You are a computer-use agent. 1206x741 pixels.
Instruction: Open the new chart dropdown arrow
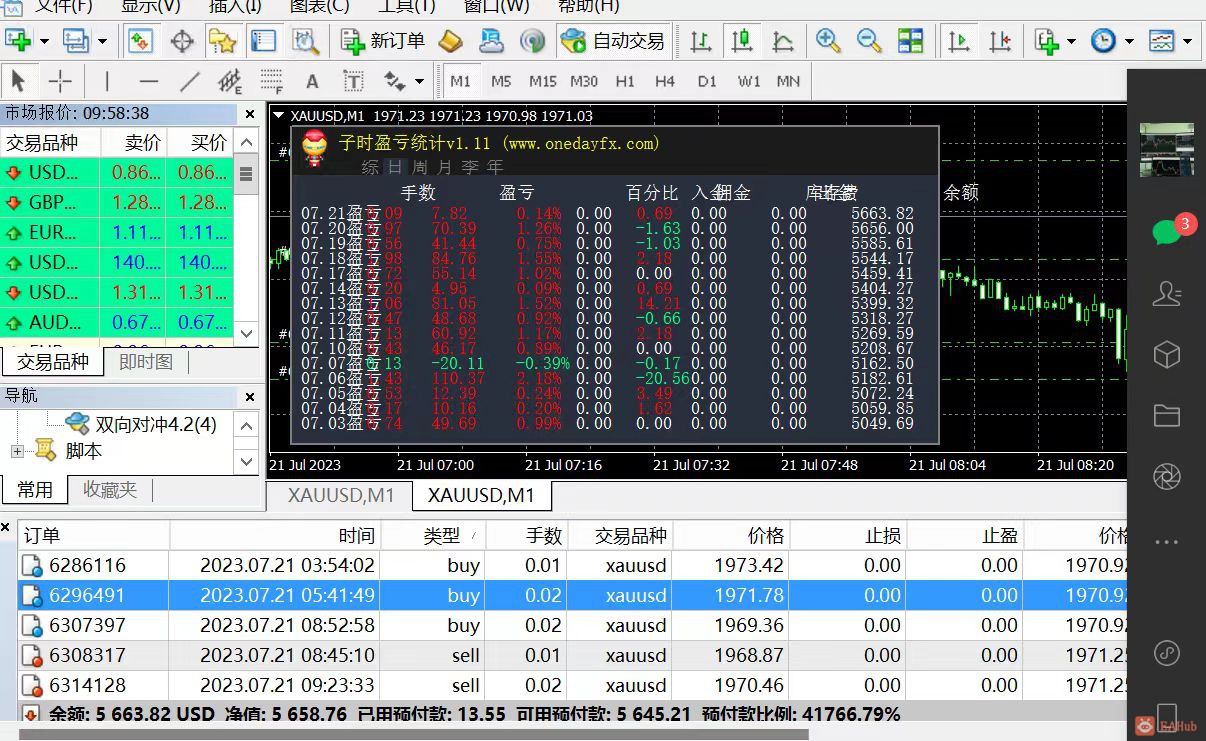click(1071, 41)
